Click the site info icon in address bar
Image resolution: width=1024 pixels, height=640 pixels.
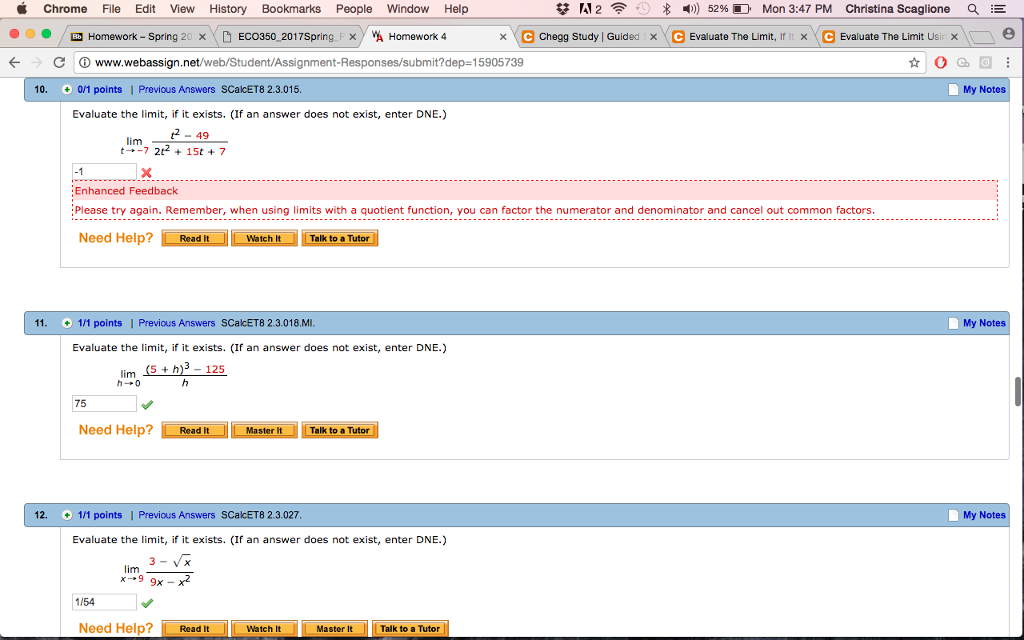point(85,63)
